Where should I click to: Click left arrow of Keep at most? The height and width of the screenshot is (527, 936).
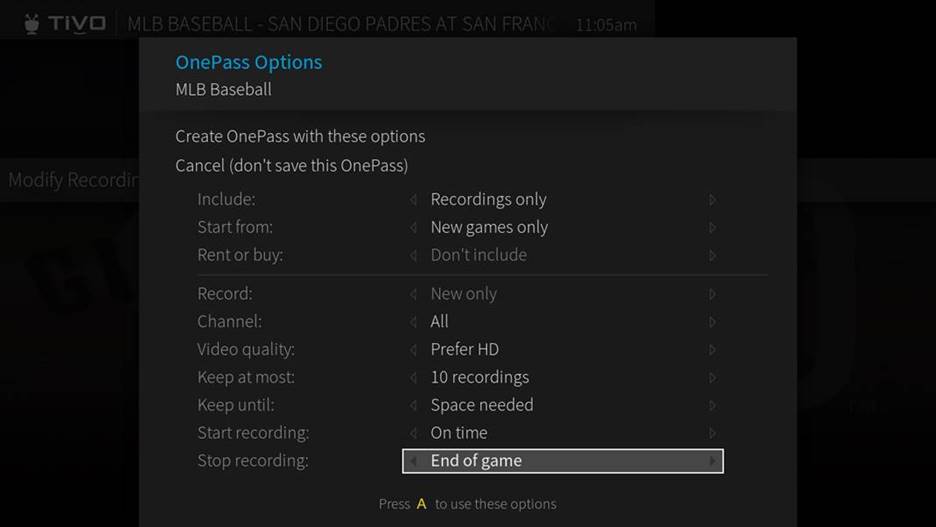pyautogui.click(x=413, y=378)
